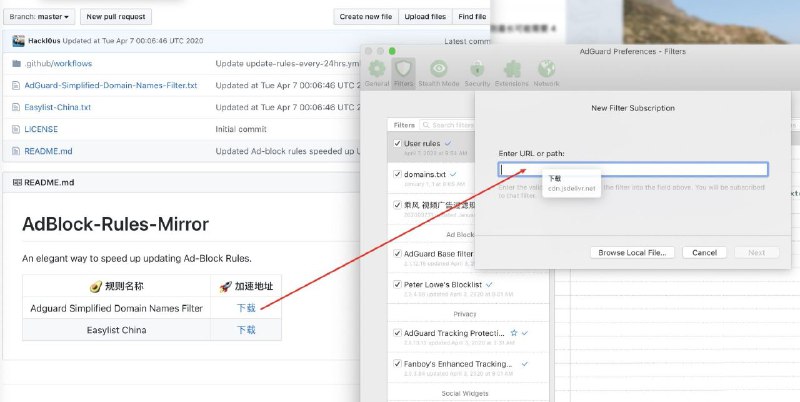800x402 pixels.
Task: Click Browse Local File... button
Action: (x=632, y=253)
